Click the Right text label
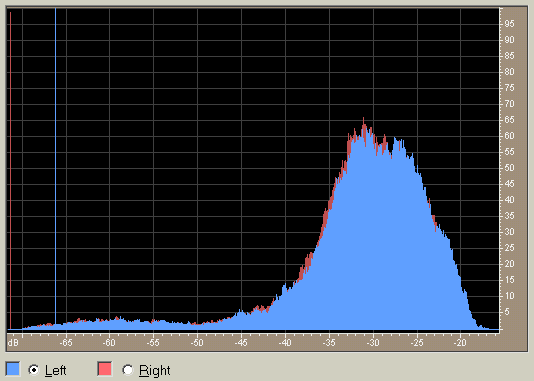 155,370
